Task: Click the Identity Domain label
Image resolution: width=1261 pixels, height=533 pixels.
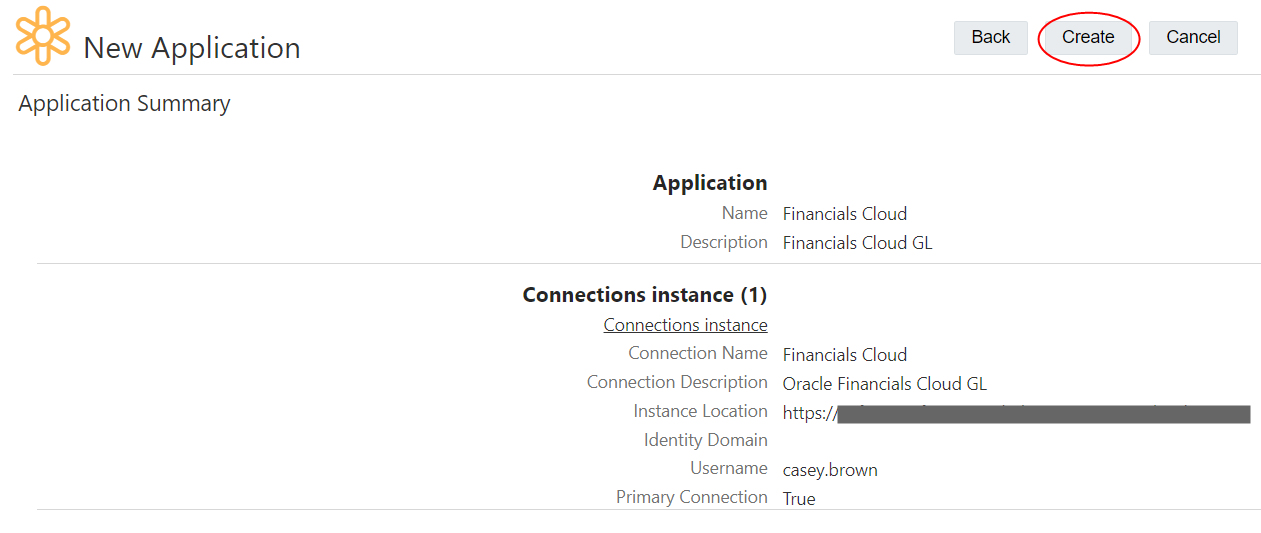Action: [706, 440]
